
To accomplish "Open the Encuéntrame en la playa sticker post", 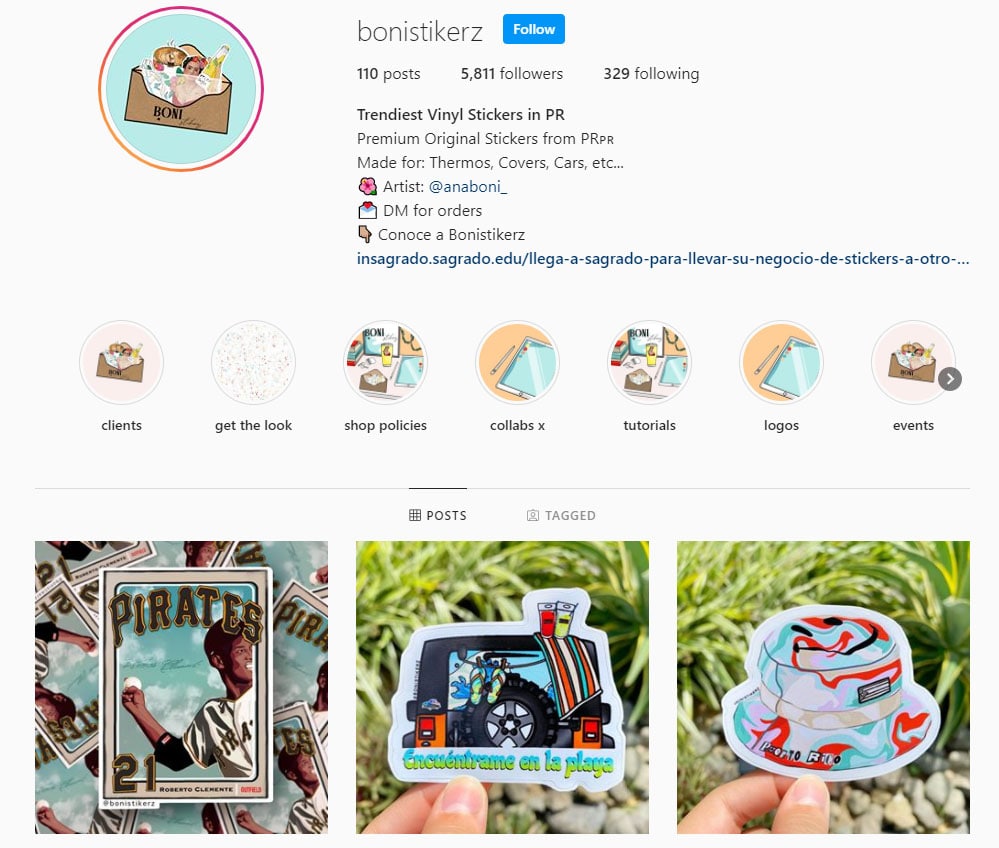I will (x=503, y=687).
